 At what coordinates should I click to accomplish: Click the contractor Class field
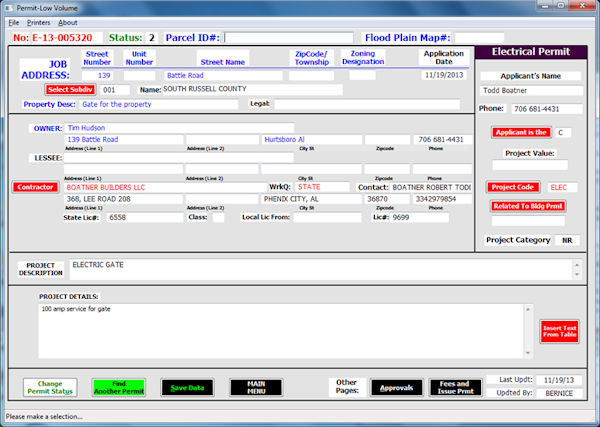[x=218, y=217]
